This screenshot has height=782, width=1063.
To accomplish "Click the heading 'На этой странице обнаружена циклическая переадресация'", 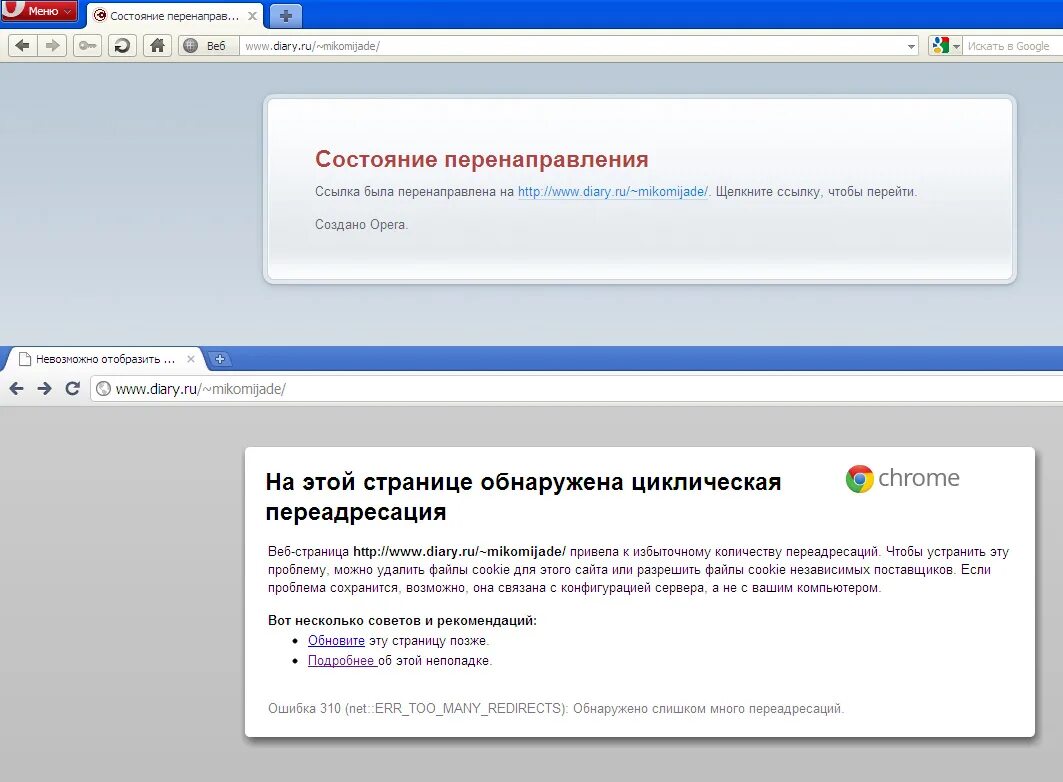I will (523, 497).
